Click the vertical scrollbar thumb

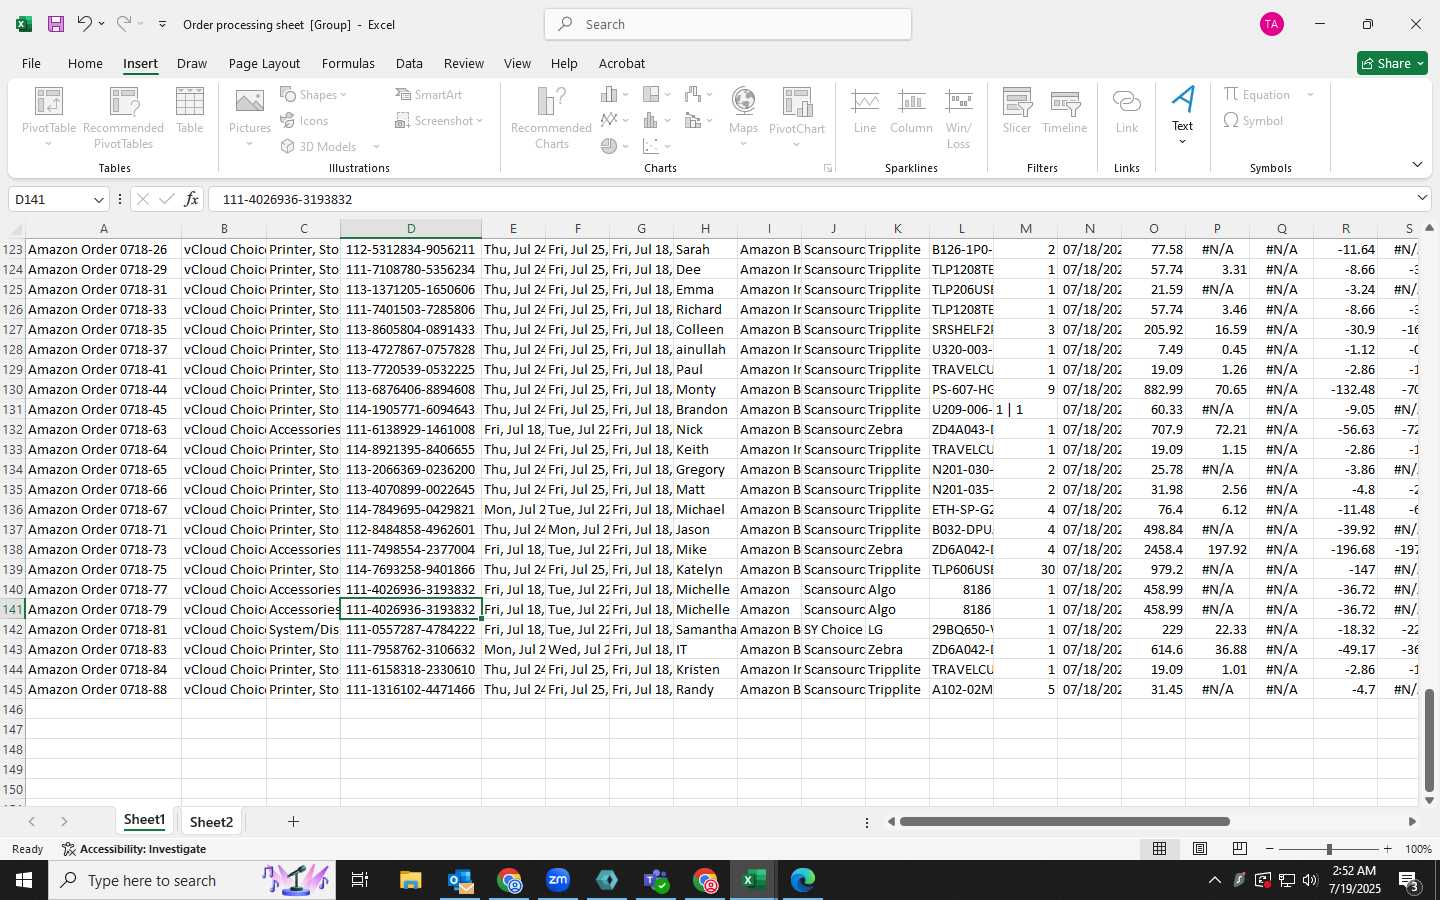pos(1429,740)
